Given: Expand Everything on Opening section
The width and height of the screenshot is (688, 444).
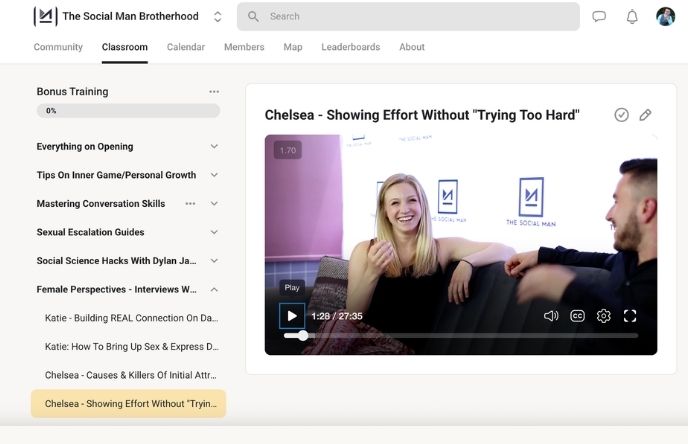Looking at the screenshot, I should [214, 147].
